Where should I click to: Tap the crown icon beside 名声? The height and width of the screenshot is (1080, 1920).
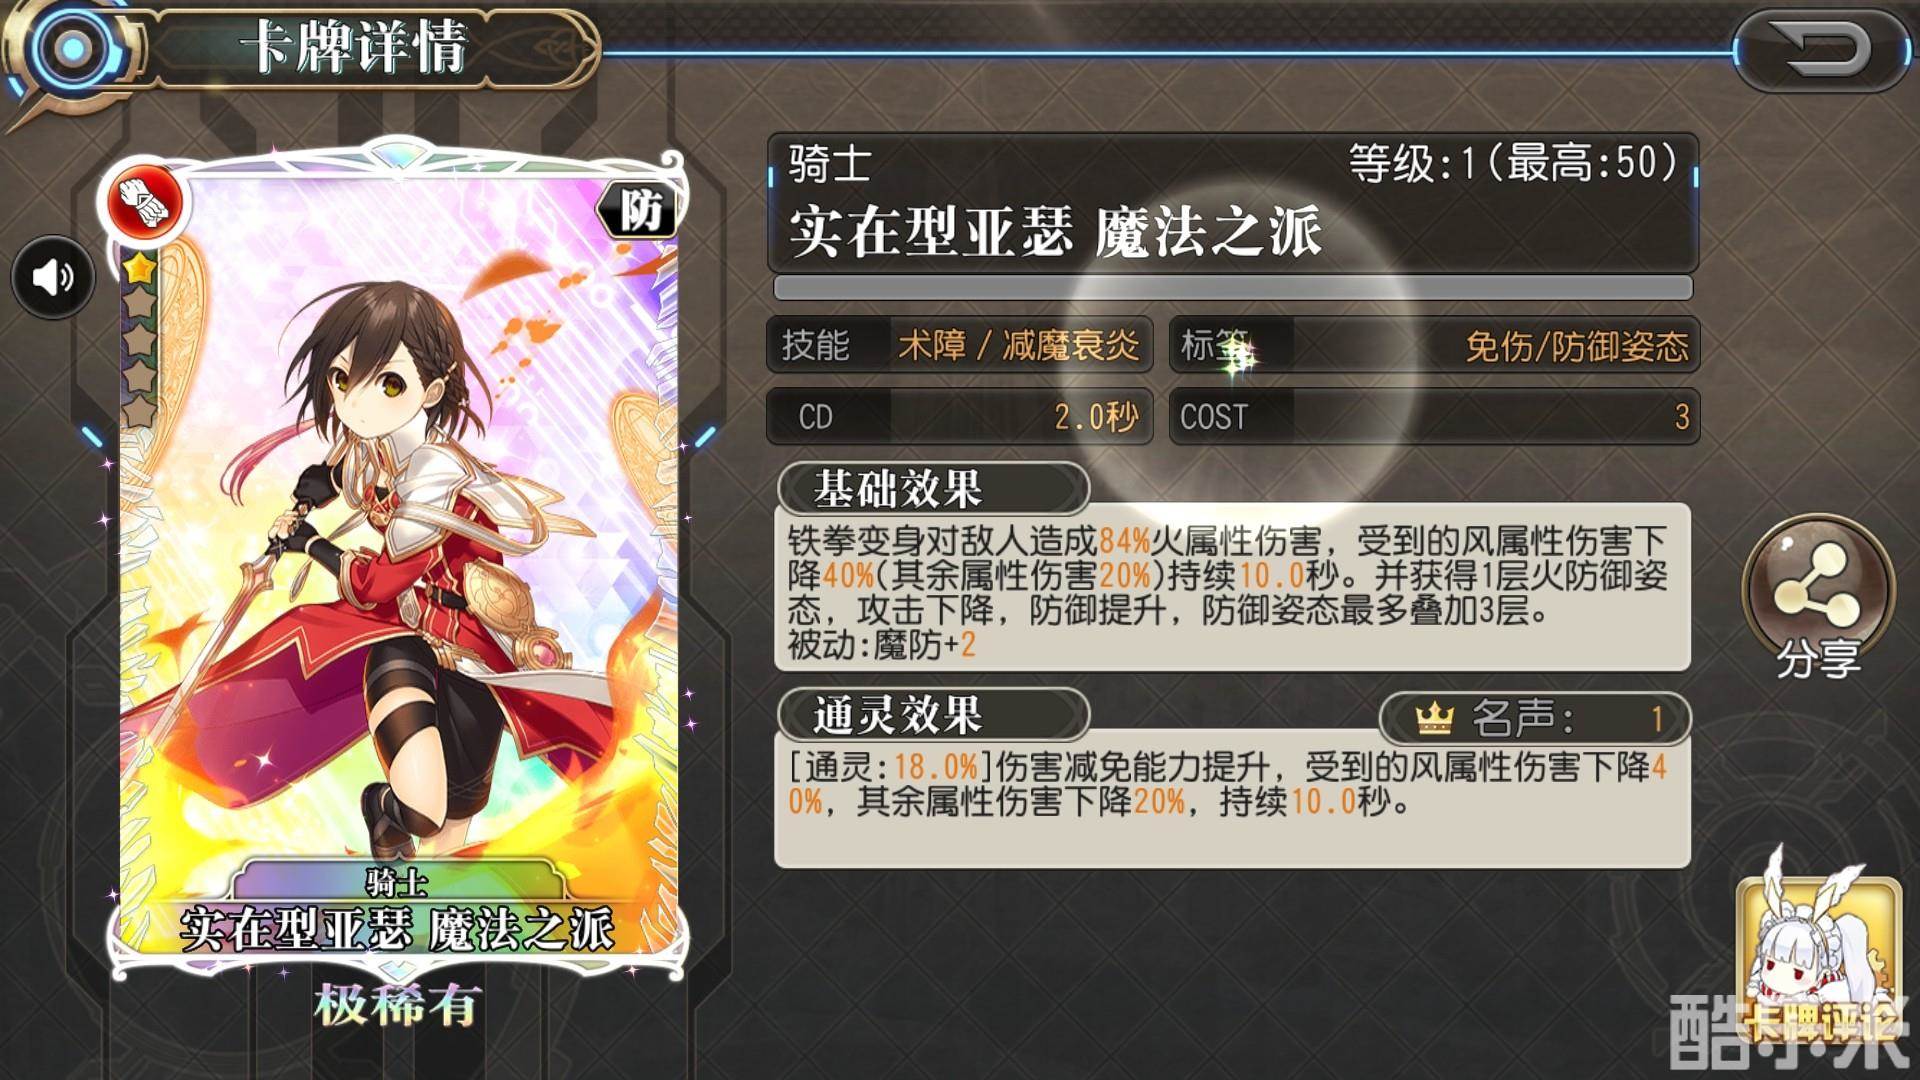tap(1435, 718)
